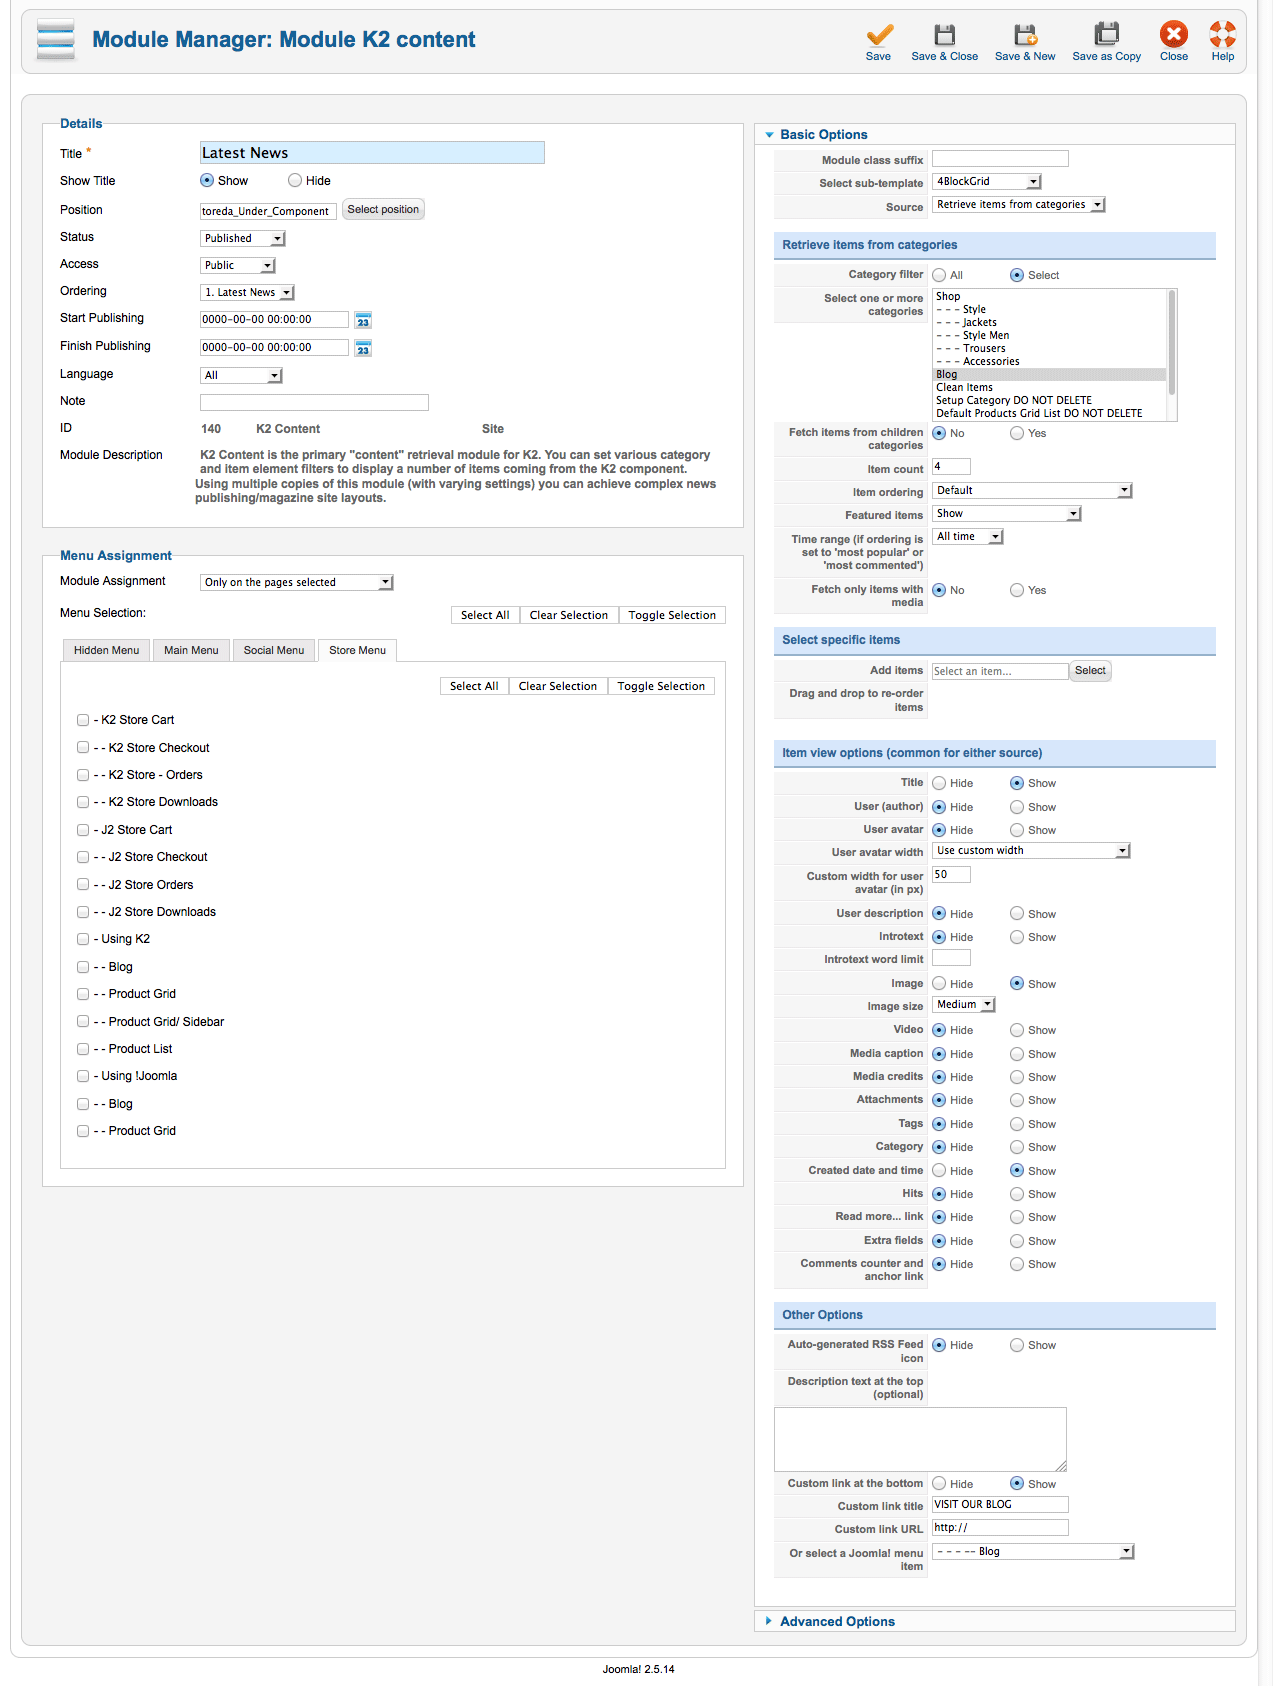Open the Select sub-template dropdown
Viewport: 1283px width, 1686px height.
click(x=987, y=181)
